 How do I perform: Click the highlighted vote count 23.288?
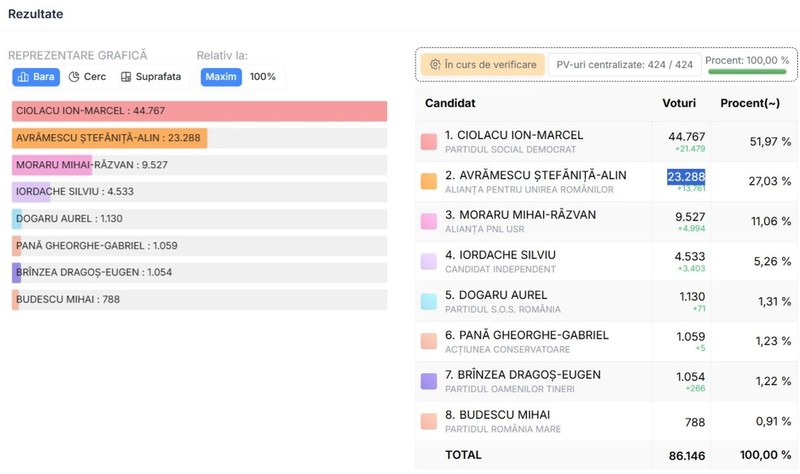click(x=686, y=177)
